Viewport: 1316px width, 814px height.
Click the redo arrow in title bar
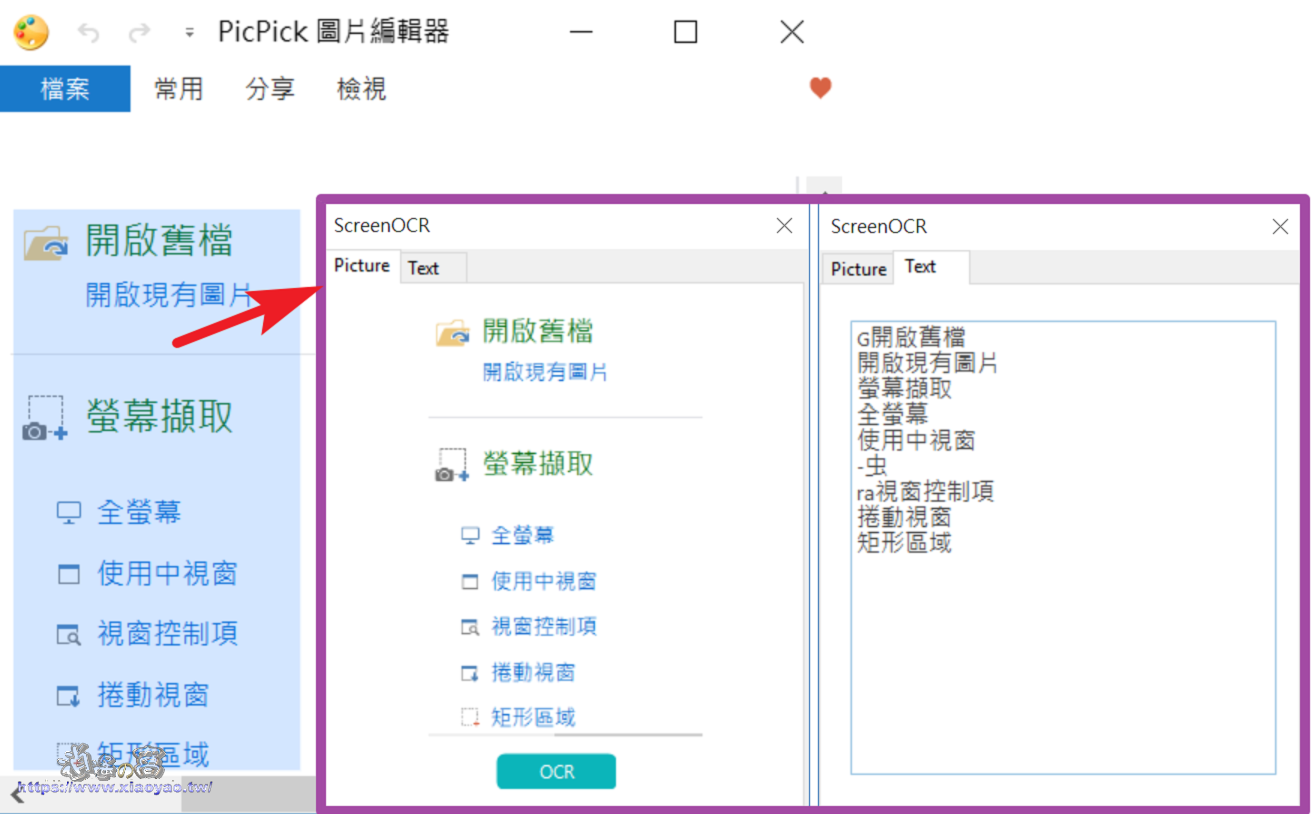(x=139, y=33)
